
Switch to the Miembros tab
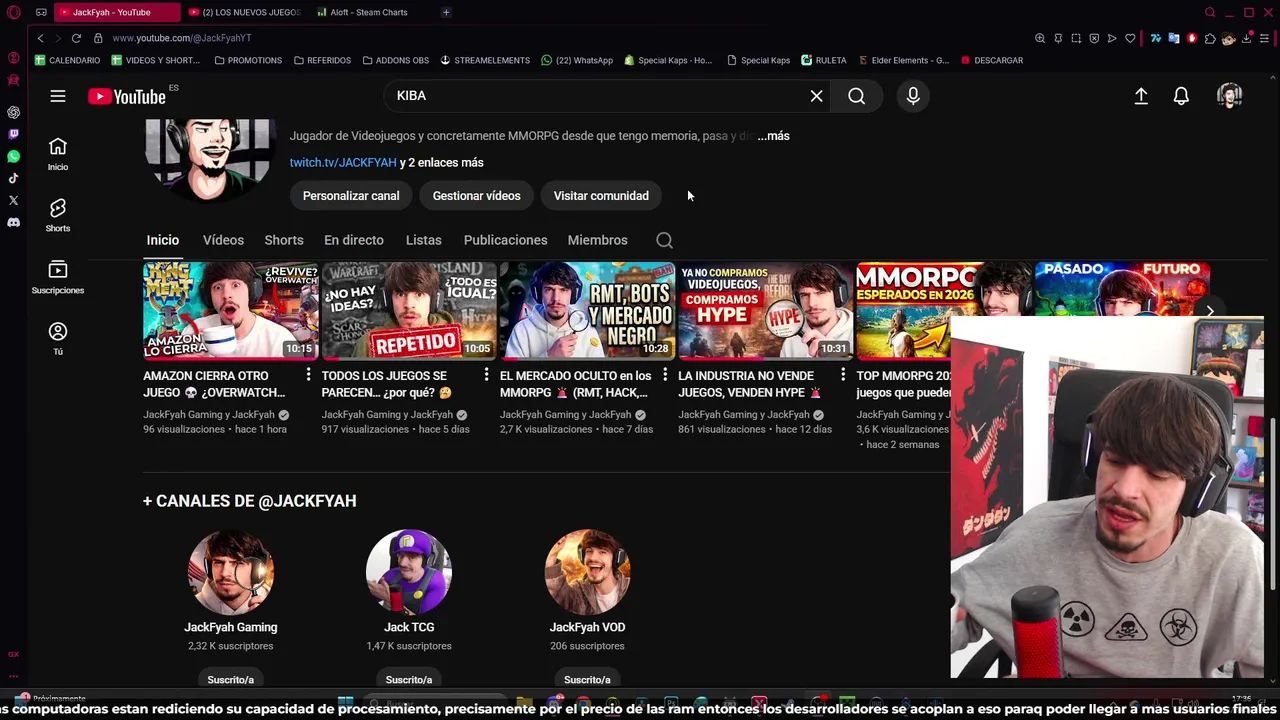tap(597, 240)
